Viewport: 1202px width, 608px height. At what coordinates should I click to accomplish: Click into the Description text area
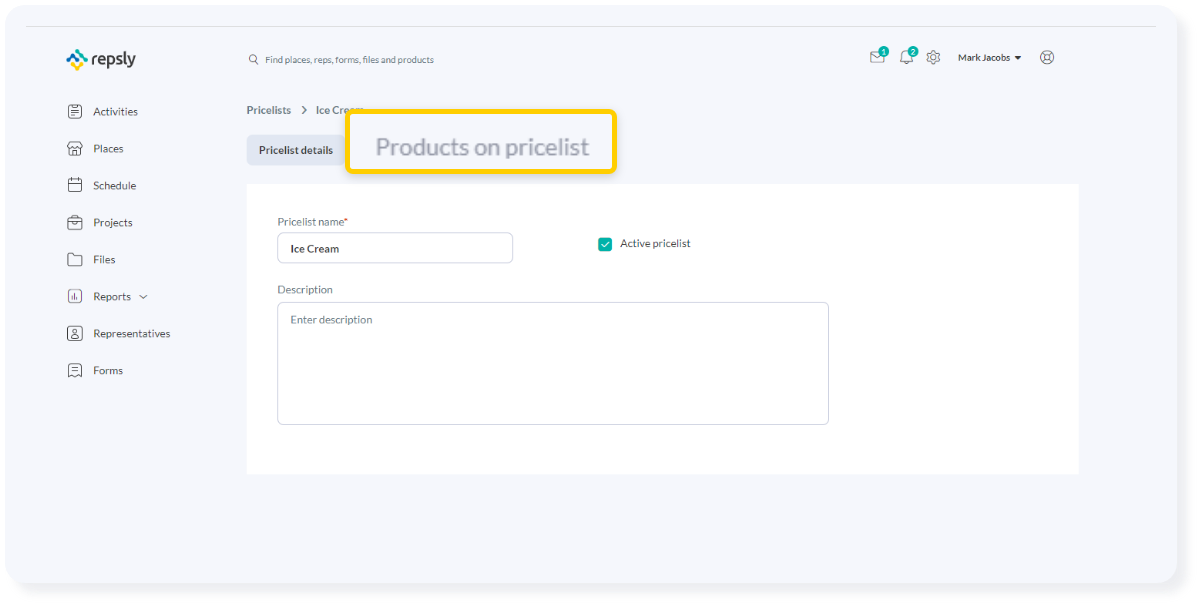click(x=553, y=363)
